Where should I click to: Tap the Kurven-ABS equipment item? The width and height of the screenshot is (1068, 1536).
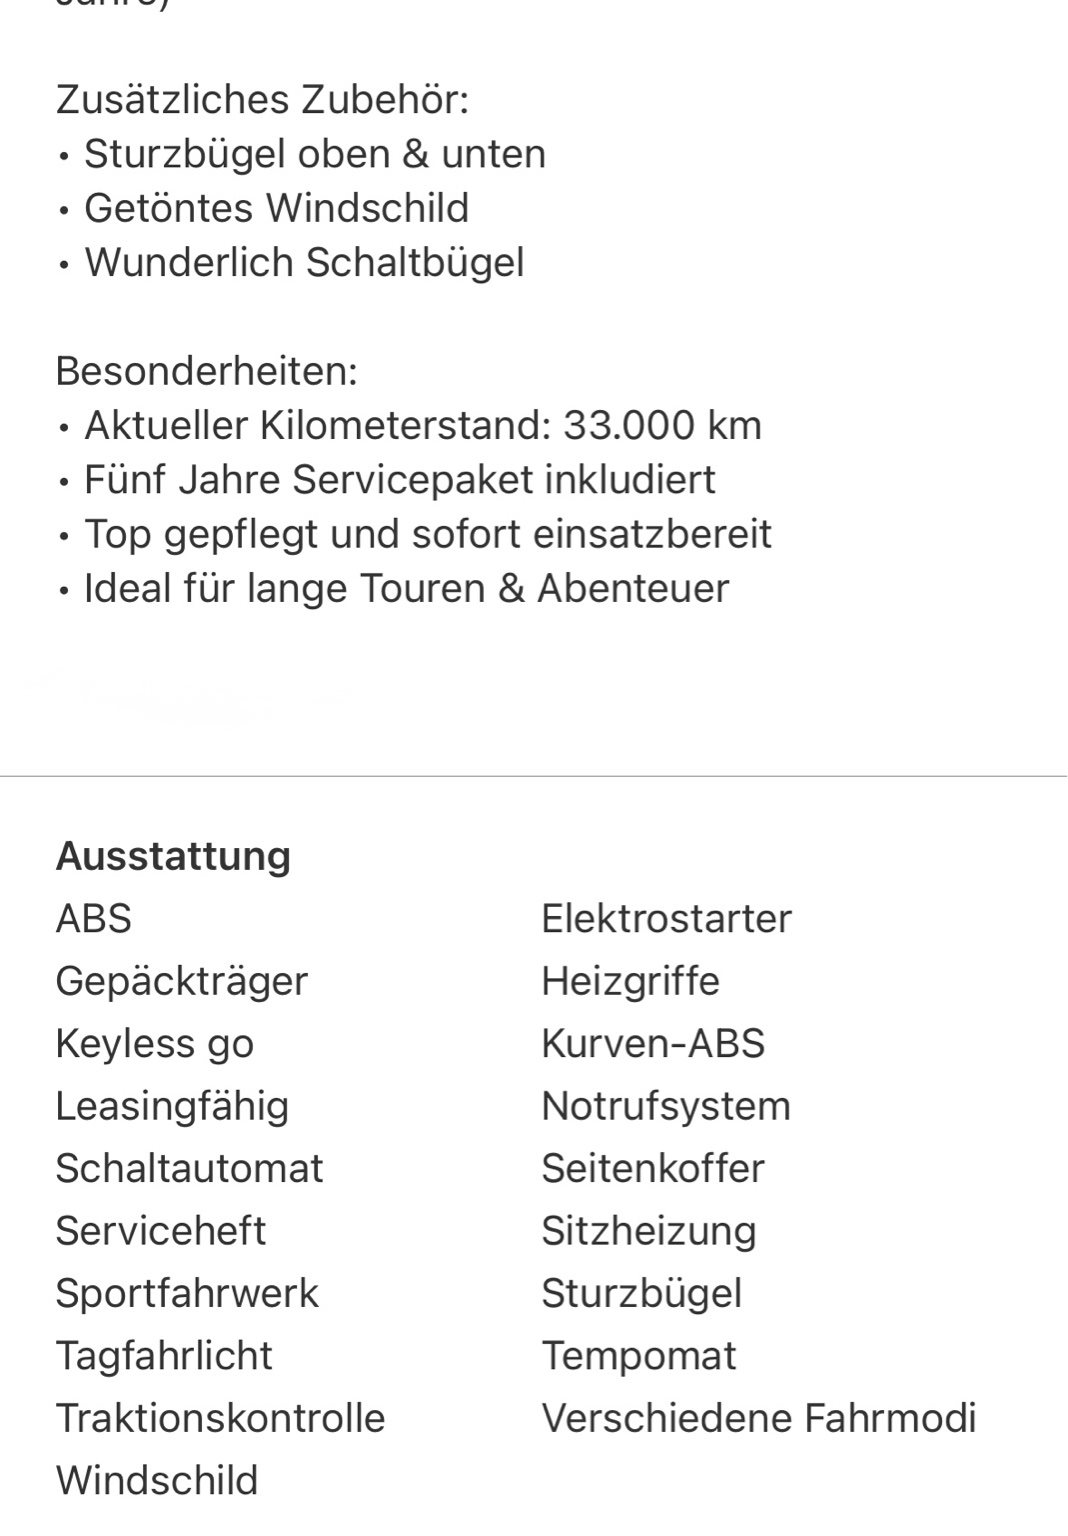click(x=653, y=1043)
